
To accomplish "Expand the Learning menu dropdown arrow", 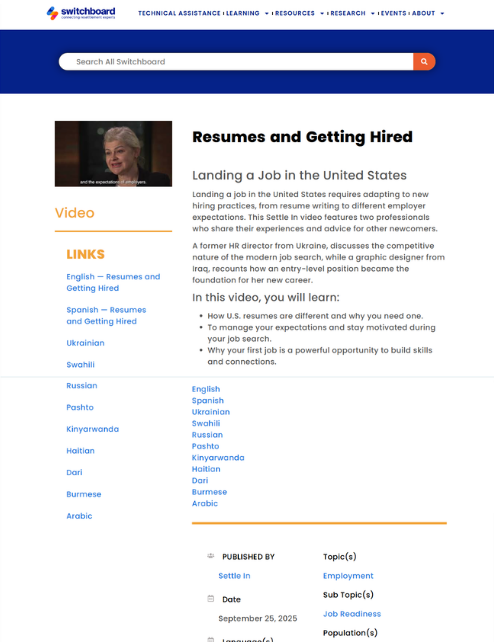I will click(267, 14).
